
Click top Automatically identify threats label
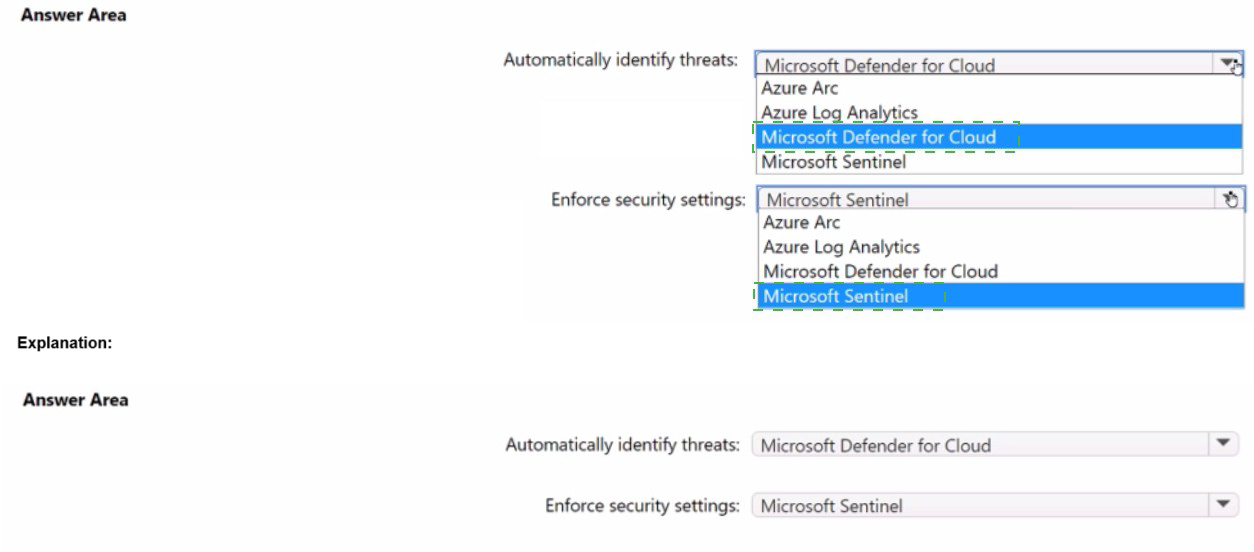tap(620, 60)
